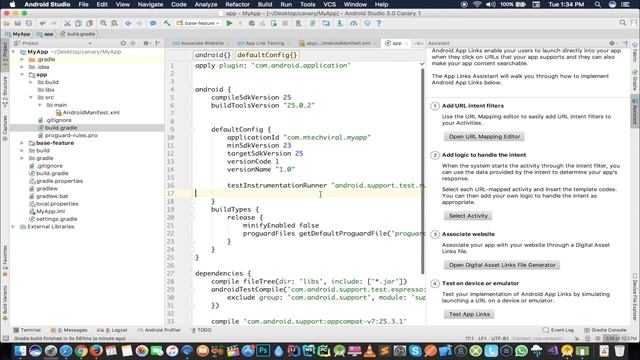Open Assistant panel gear settings

pos(612,43)
